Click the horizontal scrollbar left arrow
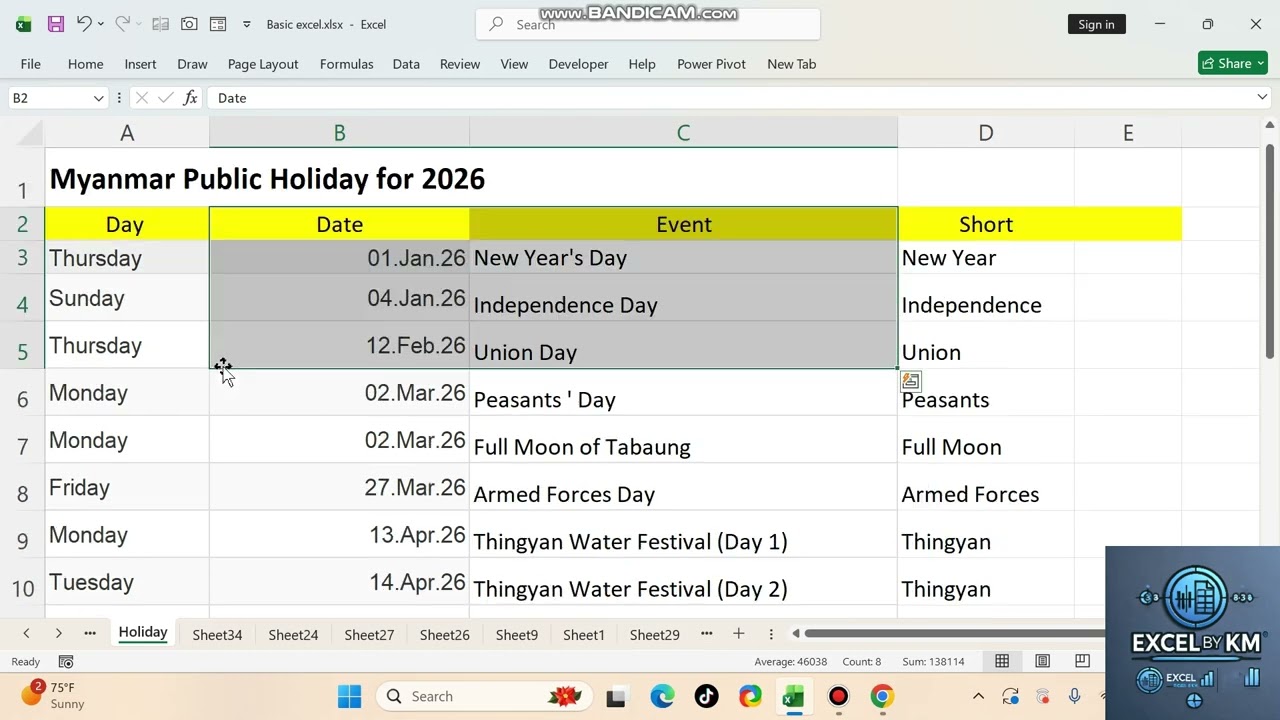 coord(796,633)
